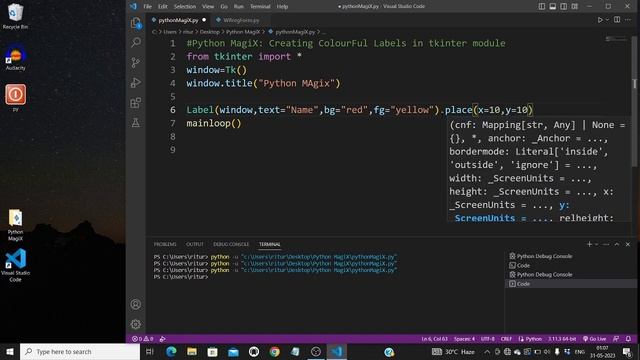
Task: Click UTF-8 encoding in status bar
Action: coord(487,339)
